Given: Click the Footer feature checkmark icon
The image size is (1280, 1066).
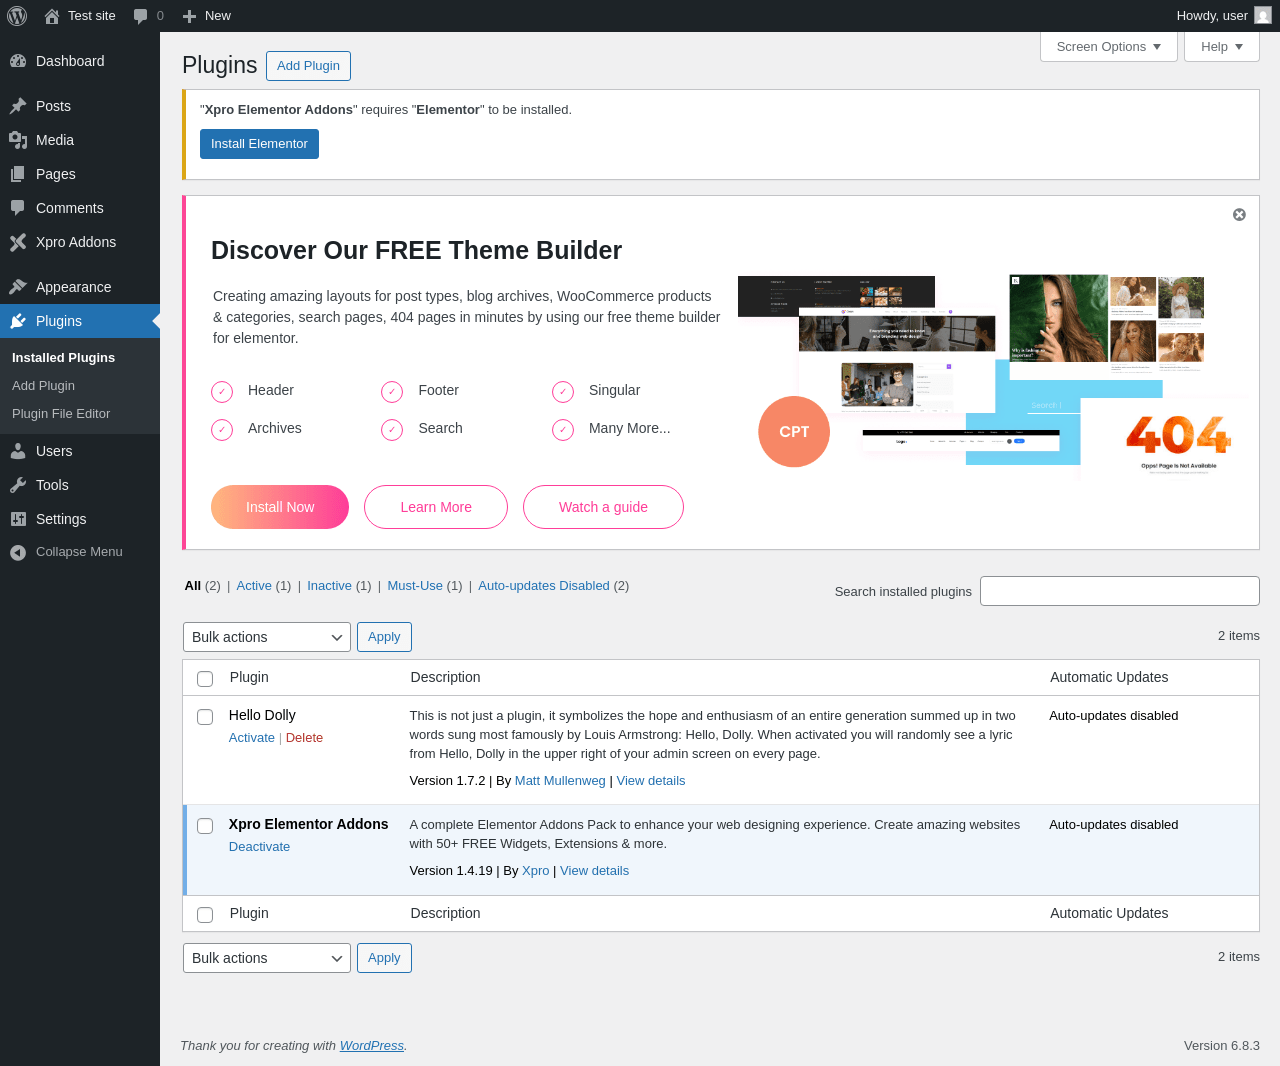Looking at the screenshot, I should click(392, 391).
